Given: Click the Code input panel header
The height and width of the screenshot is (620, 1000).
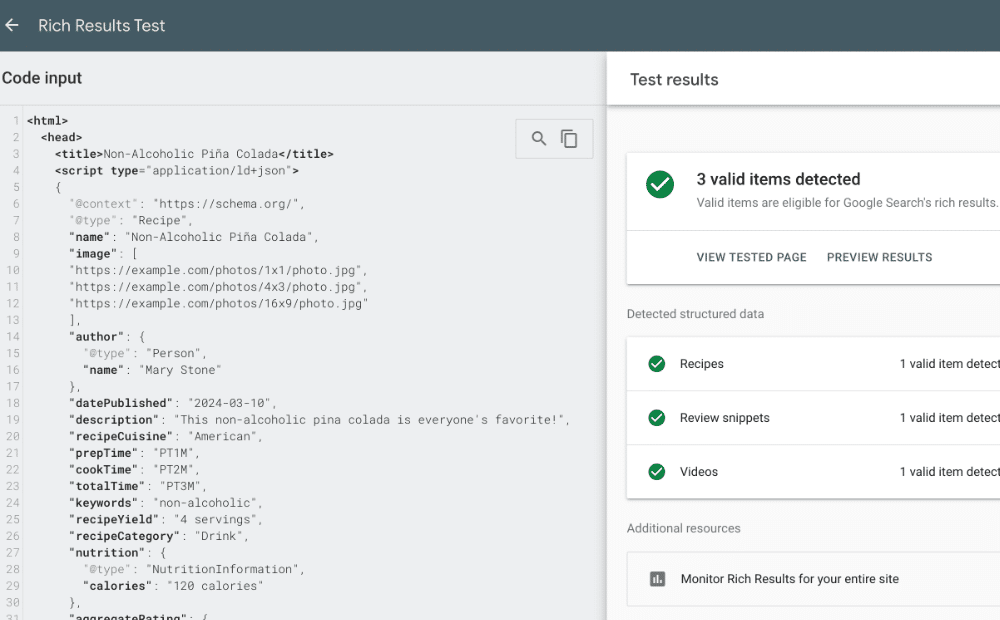Looking at the screenshot, I should click(x=42, y=77).
